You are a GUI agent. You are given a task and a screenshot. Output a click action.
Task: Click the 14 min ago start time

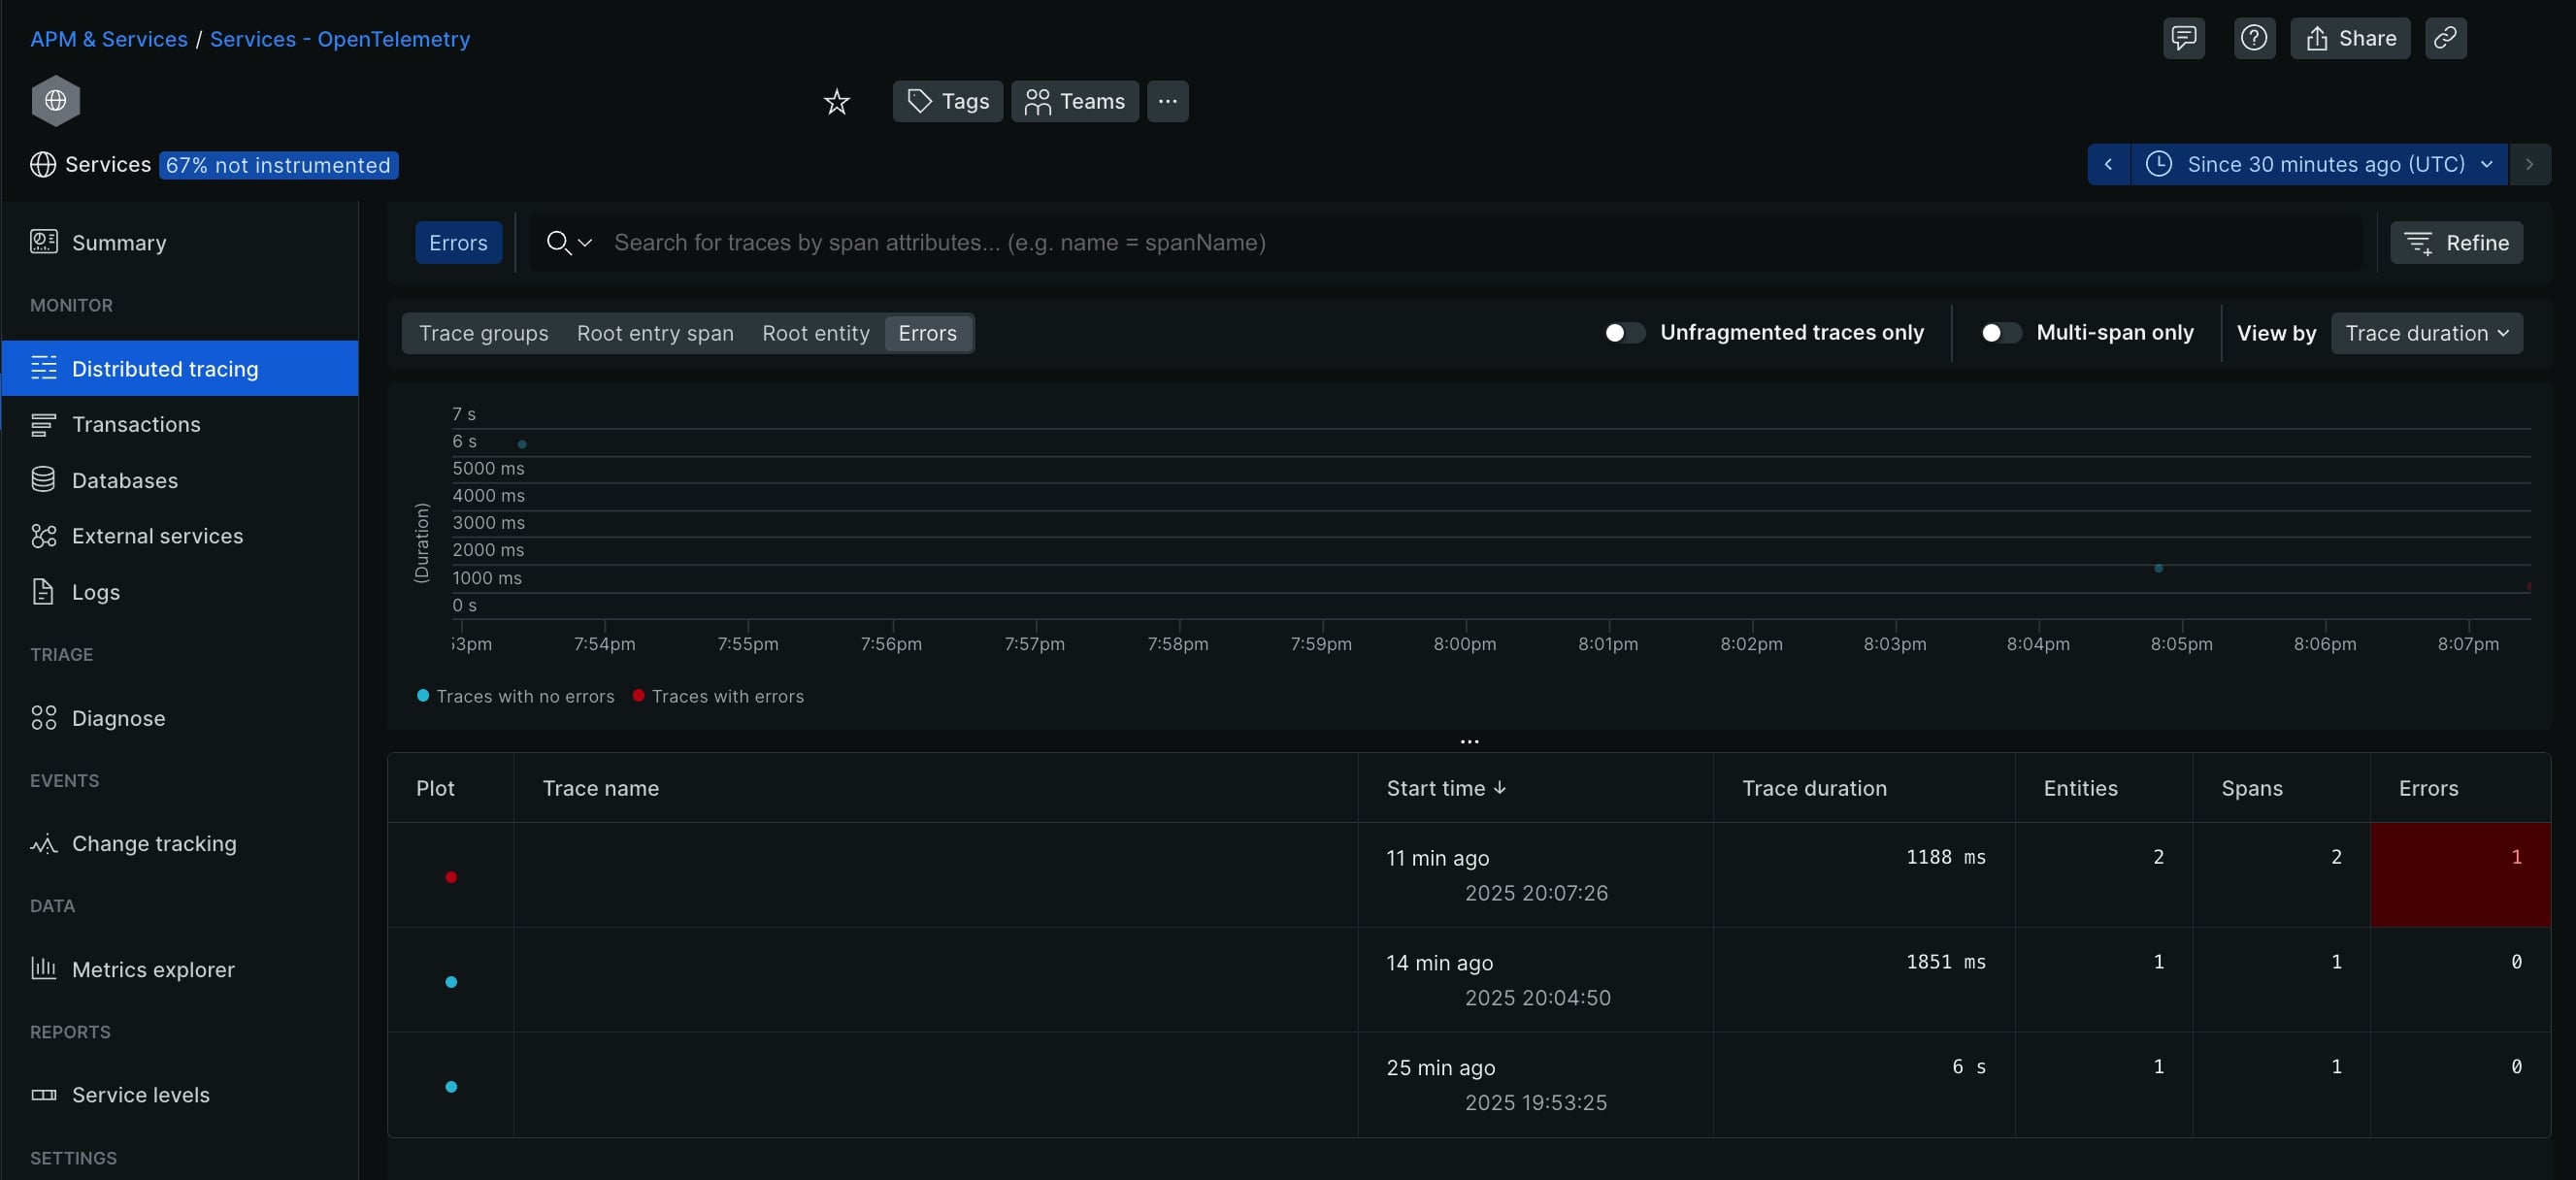coord(1439,963)
